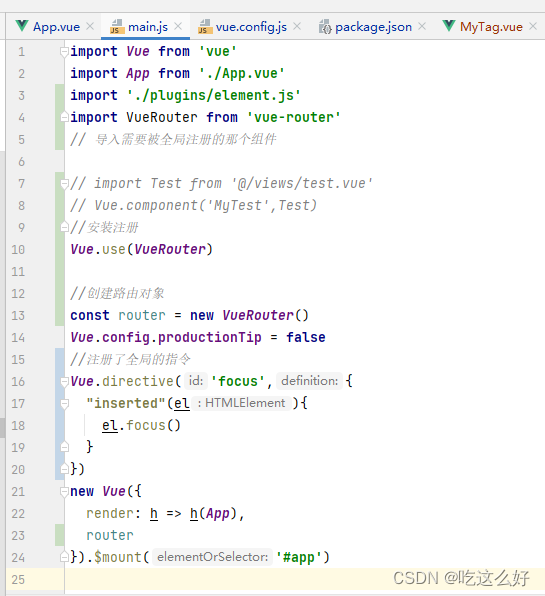Click fold end marker at line 20
545x596 pixels.
pos(65,469)
